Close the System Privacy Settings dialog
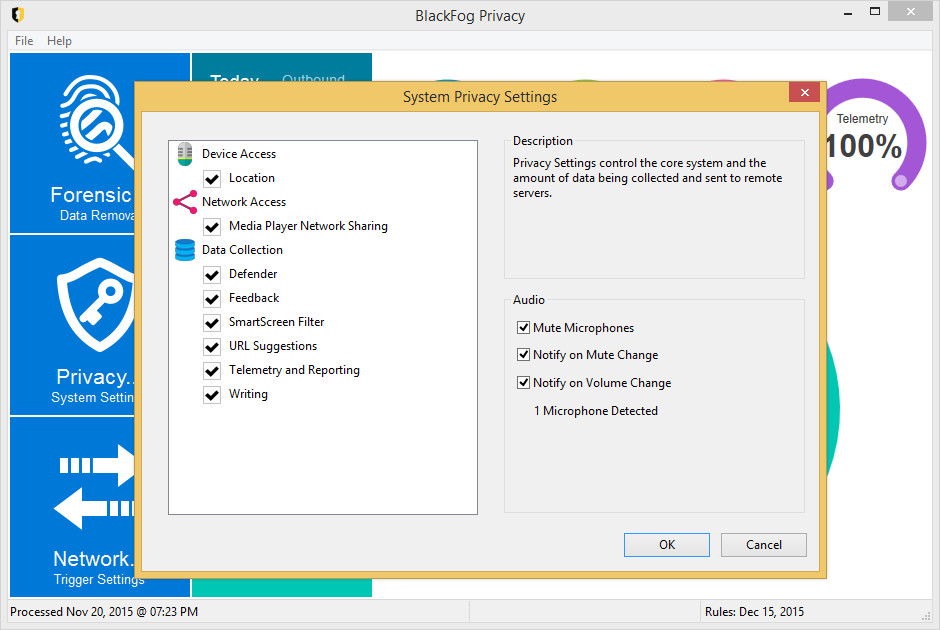The height and width of the screenshot is (630, 940). [805, 92]
